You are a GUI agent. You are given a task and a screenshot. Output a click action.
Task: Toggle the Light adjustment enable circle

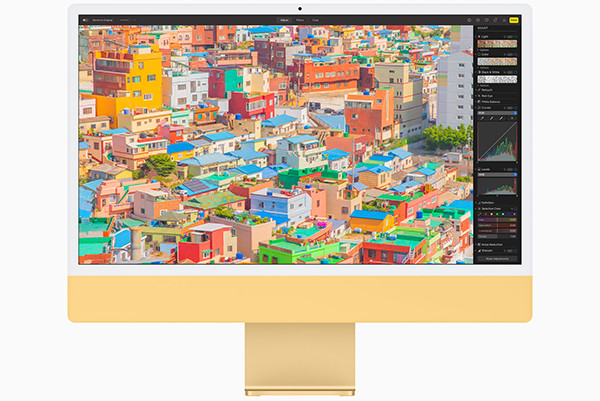click(517, 37)
